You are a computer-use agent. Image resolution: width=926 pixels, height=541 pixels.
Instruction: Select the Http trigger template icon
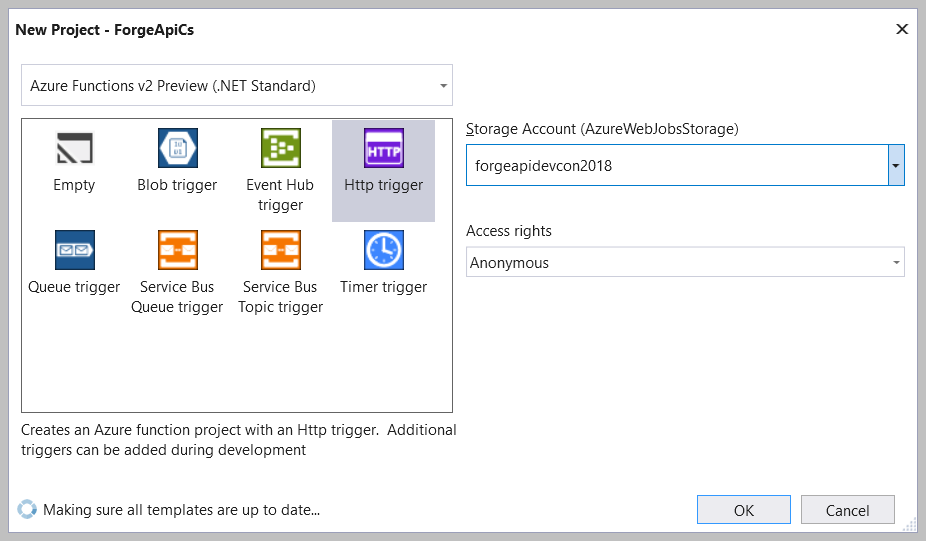coord(384,148)
